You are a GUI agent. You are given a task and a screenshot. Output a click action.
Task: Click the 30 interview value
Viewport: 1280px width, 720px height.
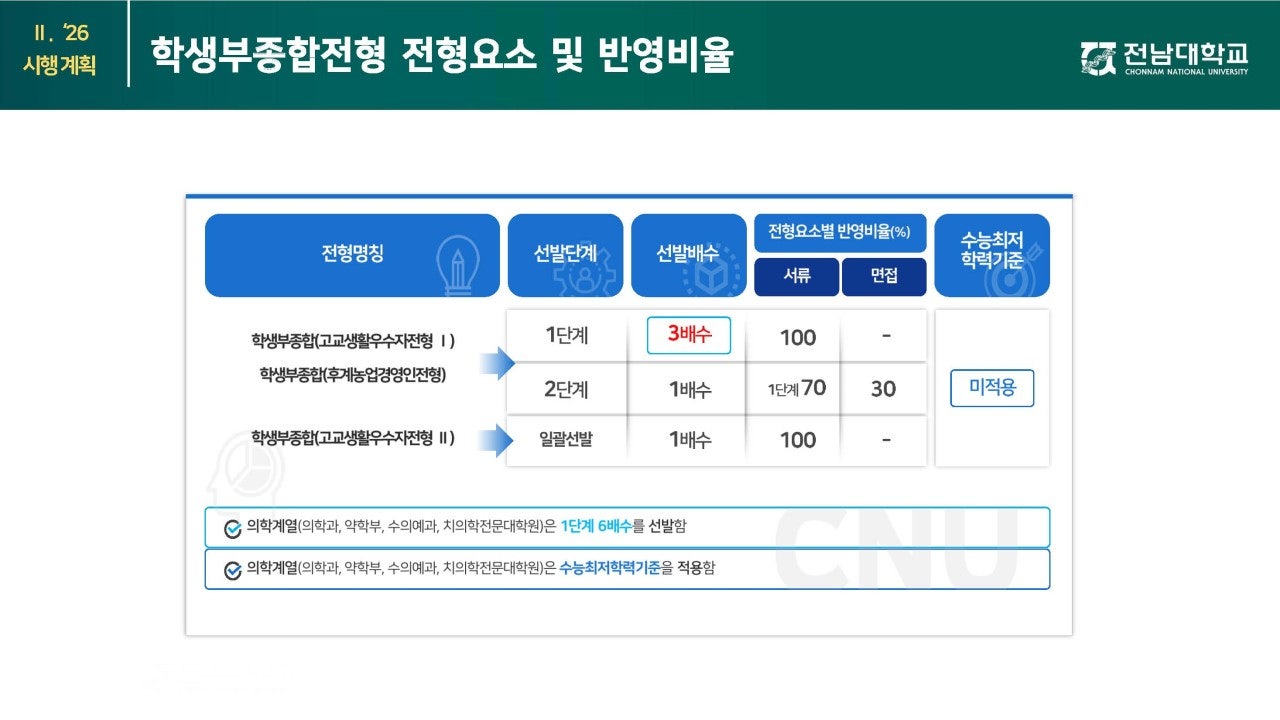(883, 389)
